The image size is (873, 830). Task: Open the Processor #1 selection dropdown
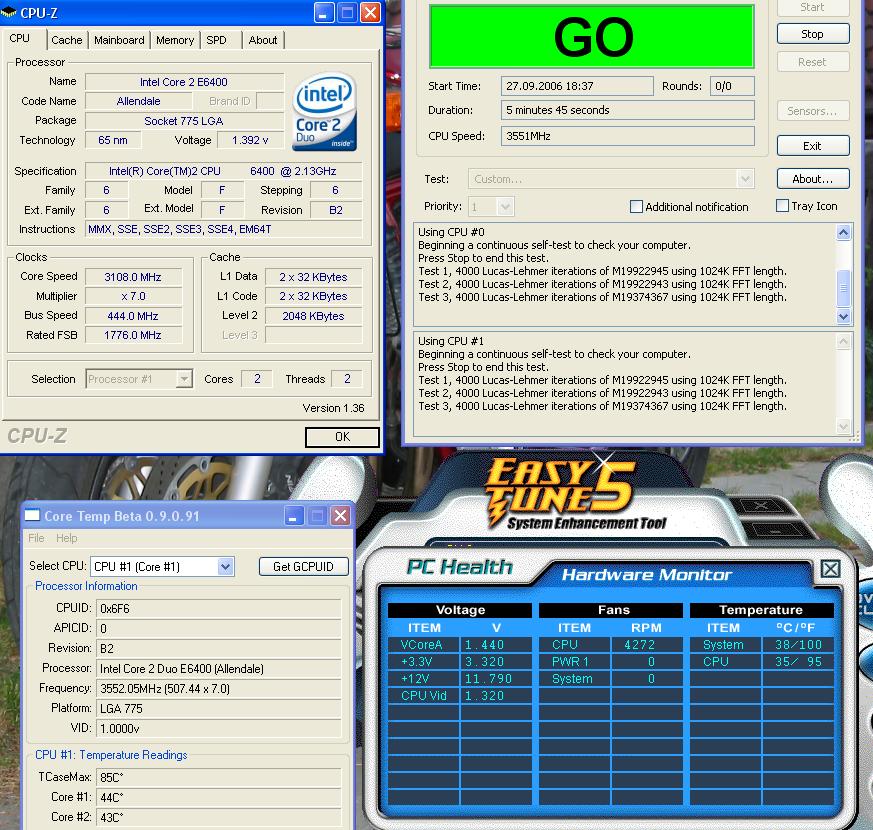[x=183, y=379]
